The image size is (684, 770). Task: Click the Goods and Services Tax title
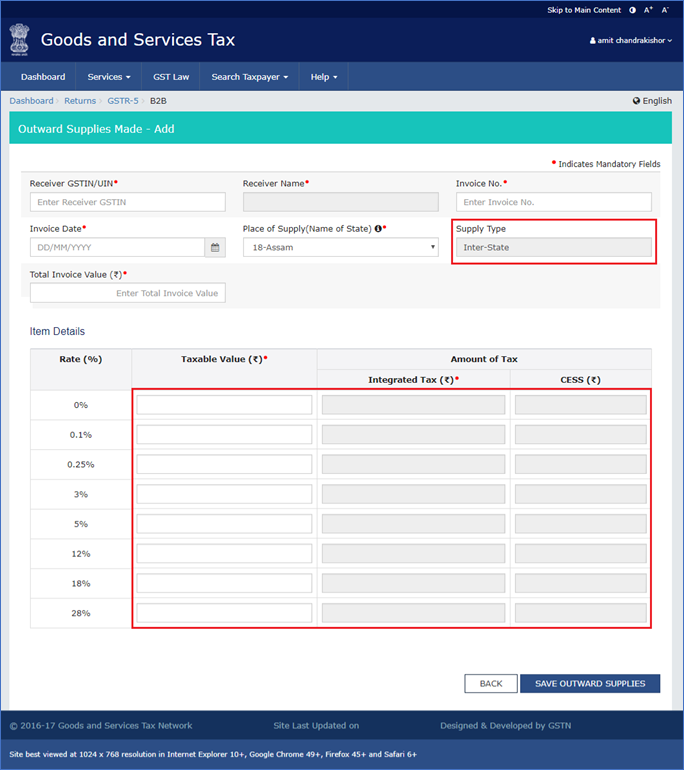[137, 40]
